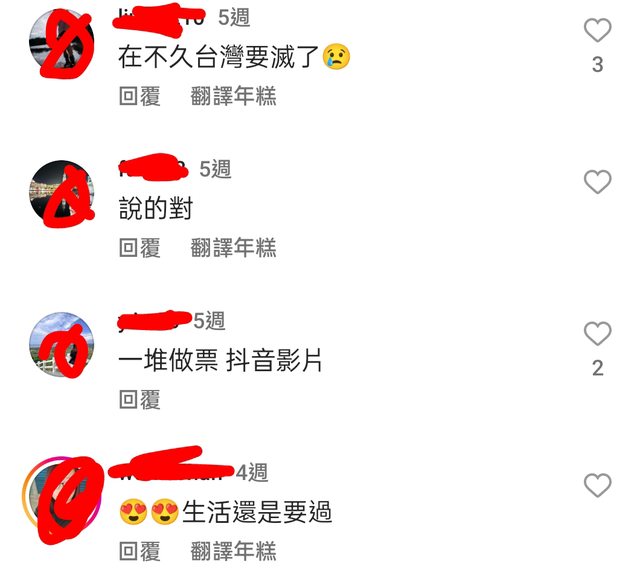Like the comment 說的對

click(x=598, y=182)
